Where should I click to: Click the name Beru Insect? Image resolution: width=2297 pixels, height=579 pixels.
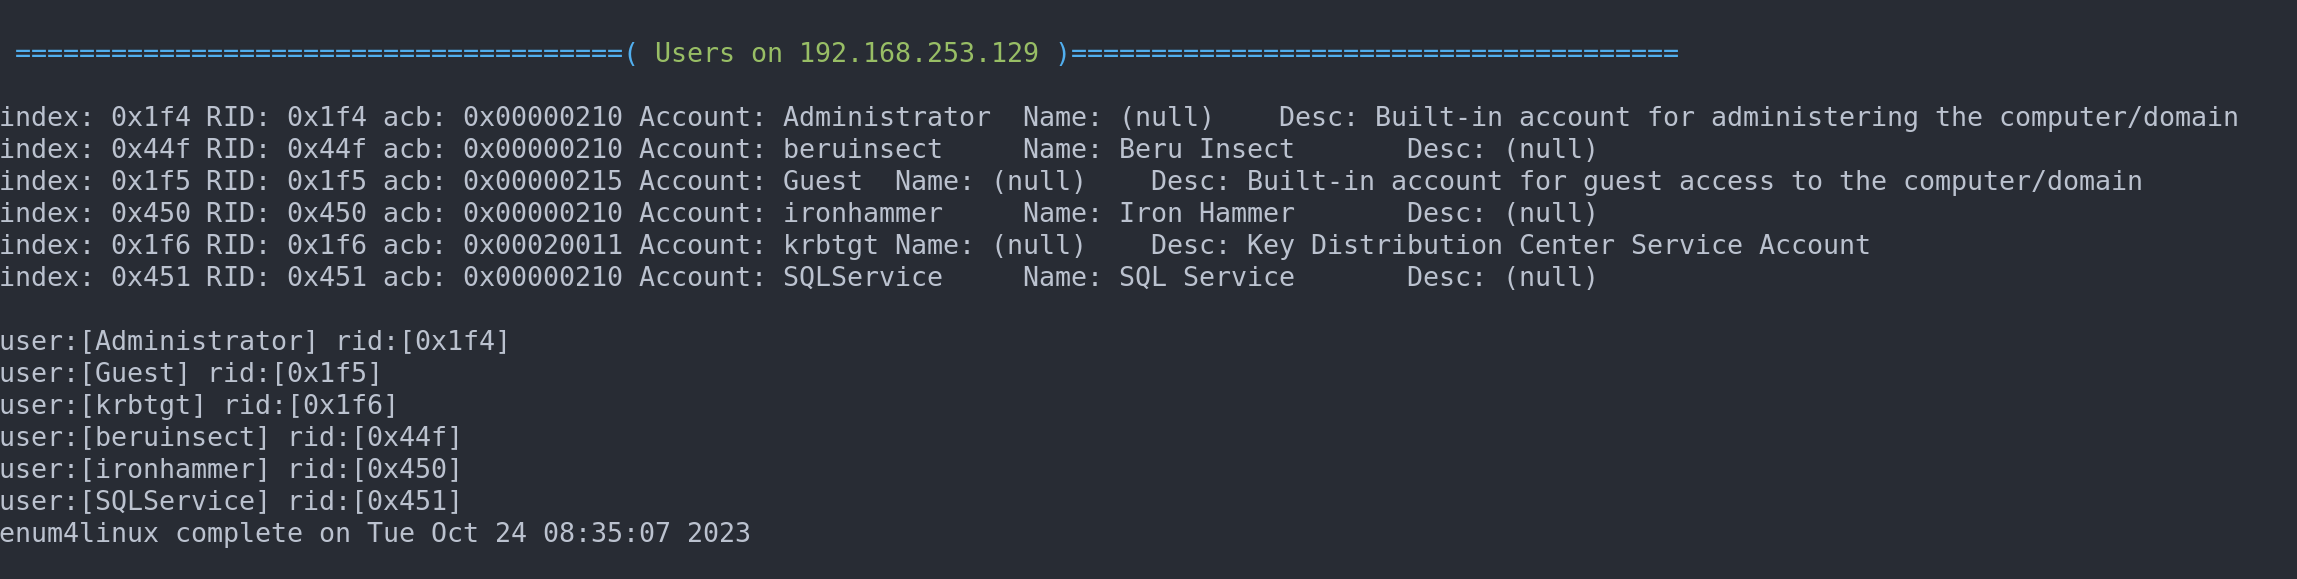(1206, 150)
